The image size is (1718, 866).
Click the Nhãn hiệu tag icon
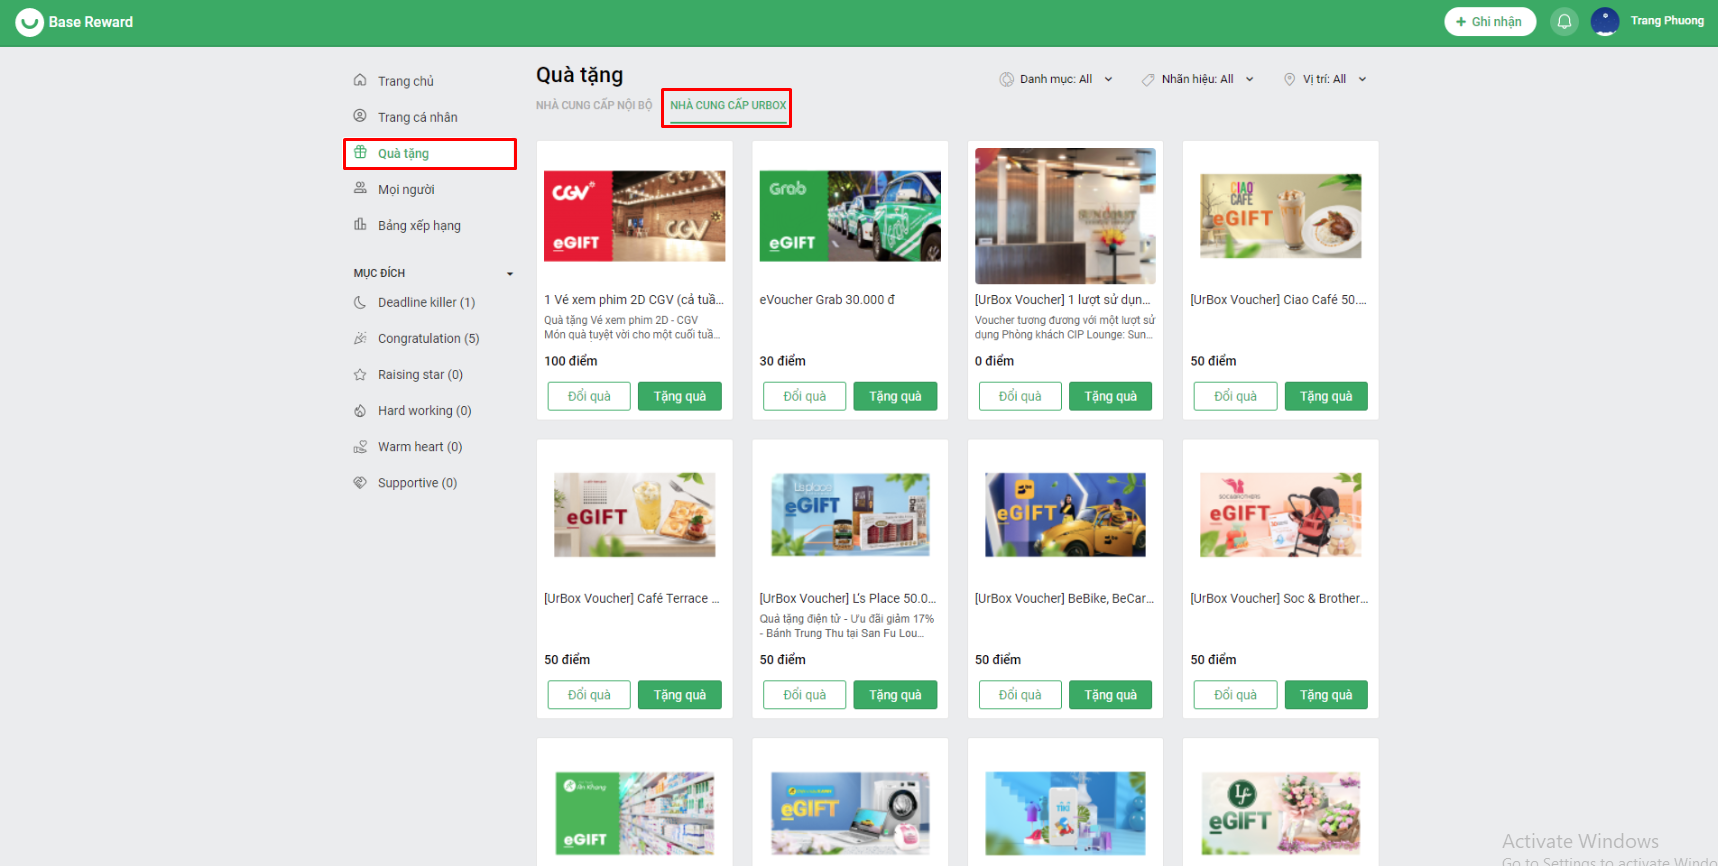coord(1148,79)
